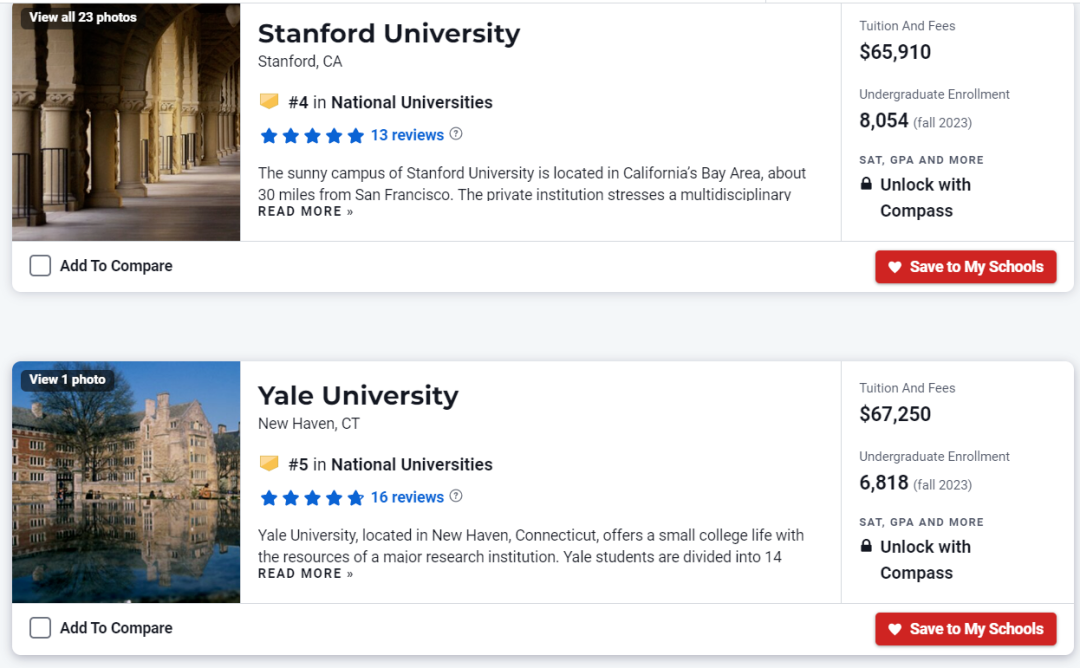This screenshot has width=1080, height=668.
Task: Click Yale's ranking badge icon
Action: click(269, 464)
